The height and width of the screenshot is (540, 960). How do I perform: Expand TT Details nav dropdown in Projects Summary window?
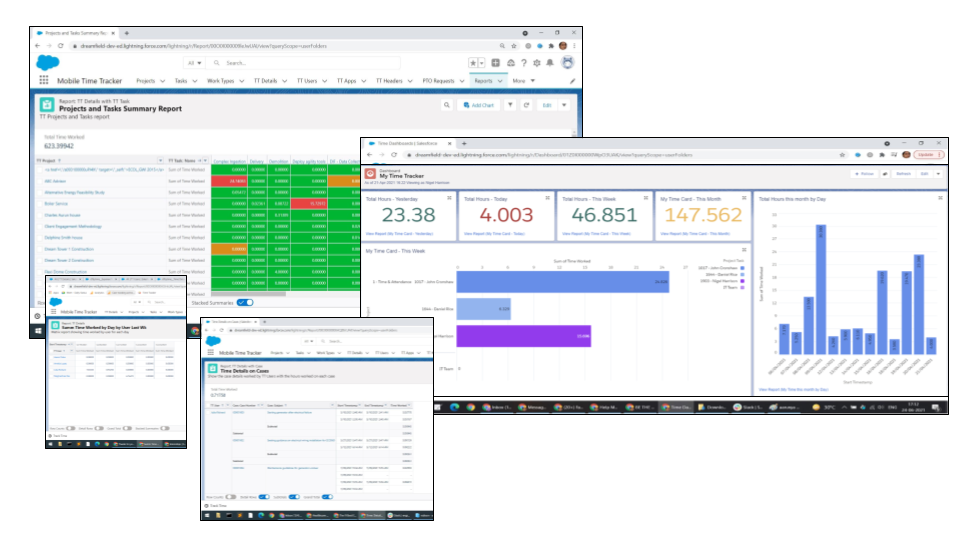(285, 81)
